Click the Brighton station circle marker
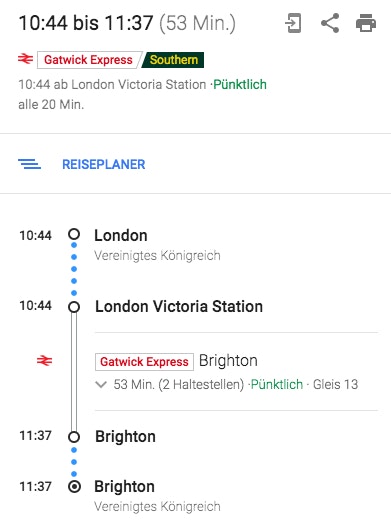 [x=74, y=437]
